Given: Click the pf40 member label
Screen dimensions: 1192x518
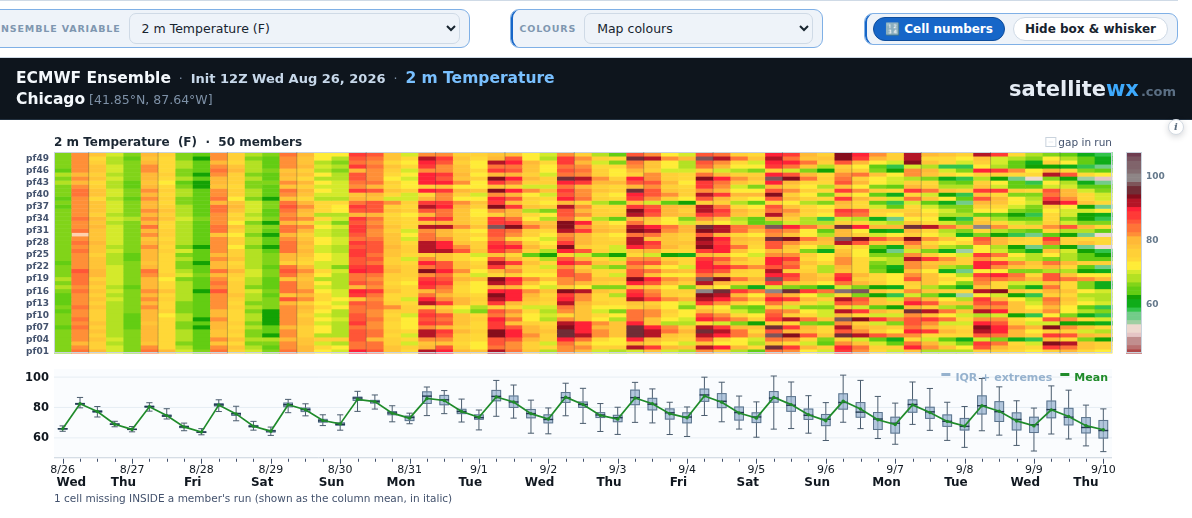Looking at the screenshot, I should pyautogui.click(x=39, y=194).
